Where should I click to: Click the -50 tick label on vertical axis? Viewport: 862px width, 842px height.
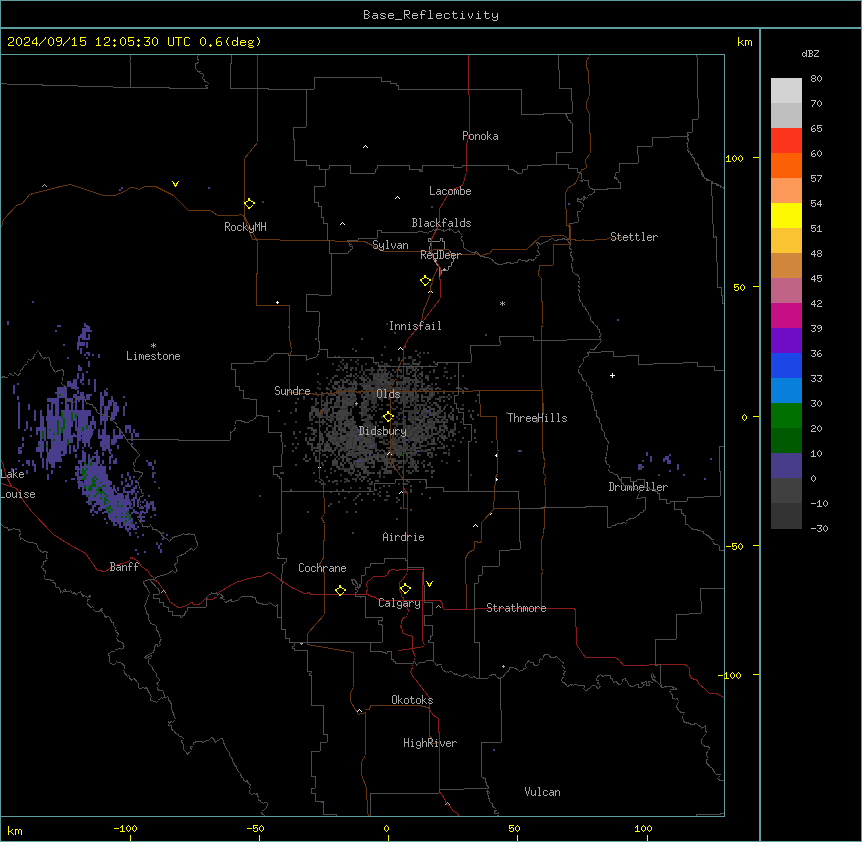point(734,546)
